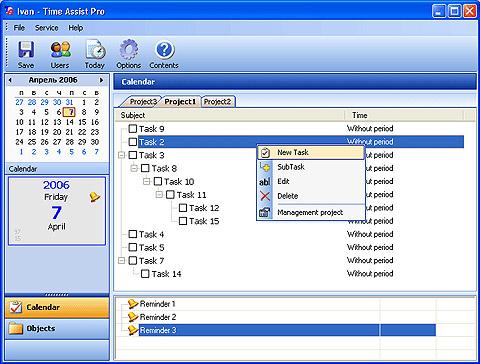
Task: Switch to the Project2 tab
Action: (x=218, y=102)
